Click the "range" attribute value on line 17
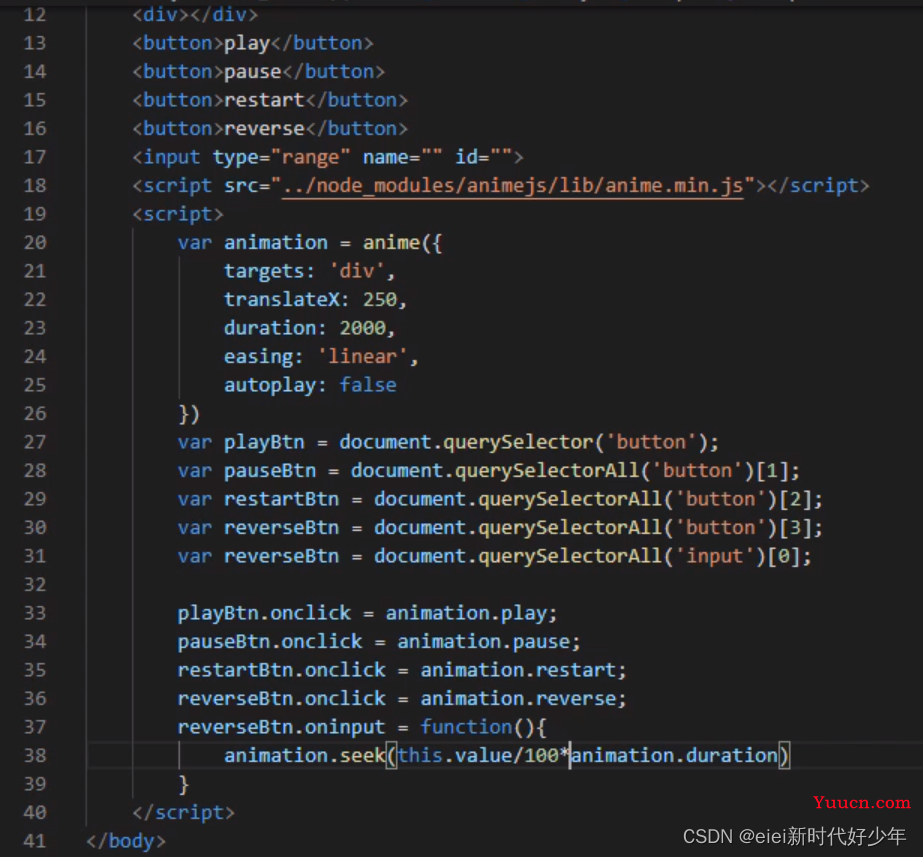Viewport: 923px width, 857px height. (310, 157)
